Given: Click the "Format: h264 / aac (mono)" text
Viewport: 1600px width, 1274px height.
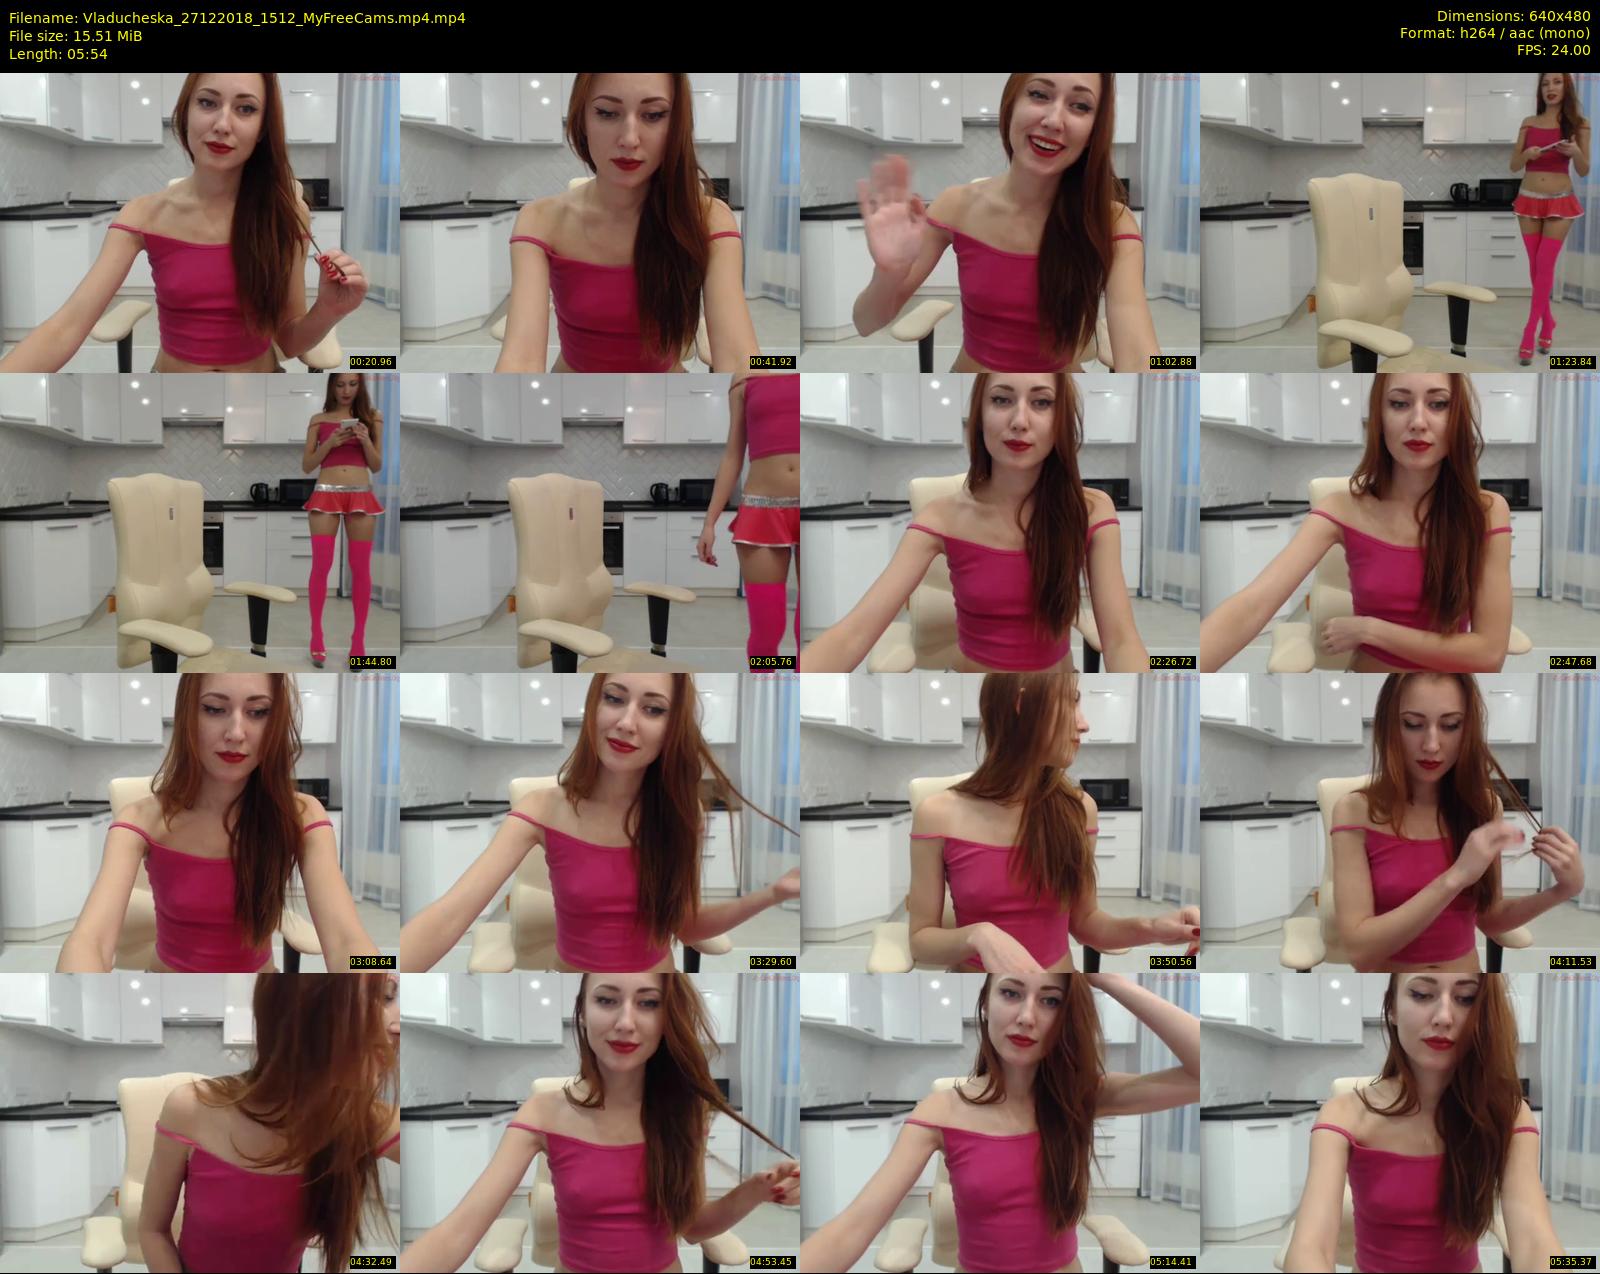Looking at the screenshot, I should [1495, 33].
